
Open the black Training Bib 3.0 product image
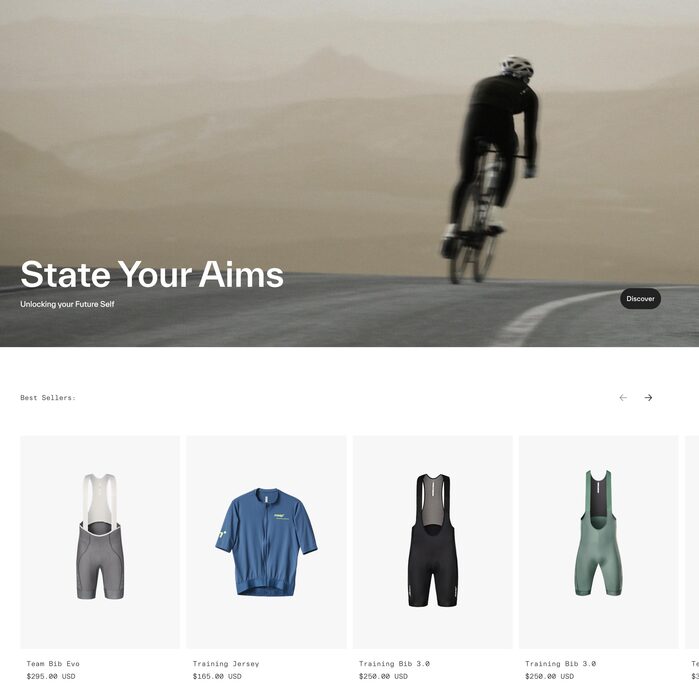click(432, 542)
